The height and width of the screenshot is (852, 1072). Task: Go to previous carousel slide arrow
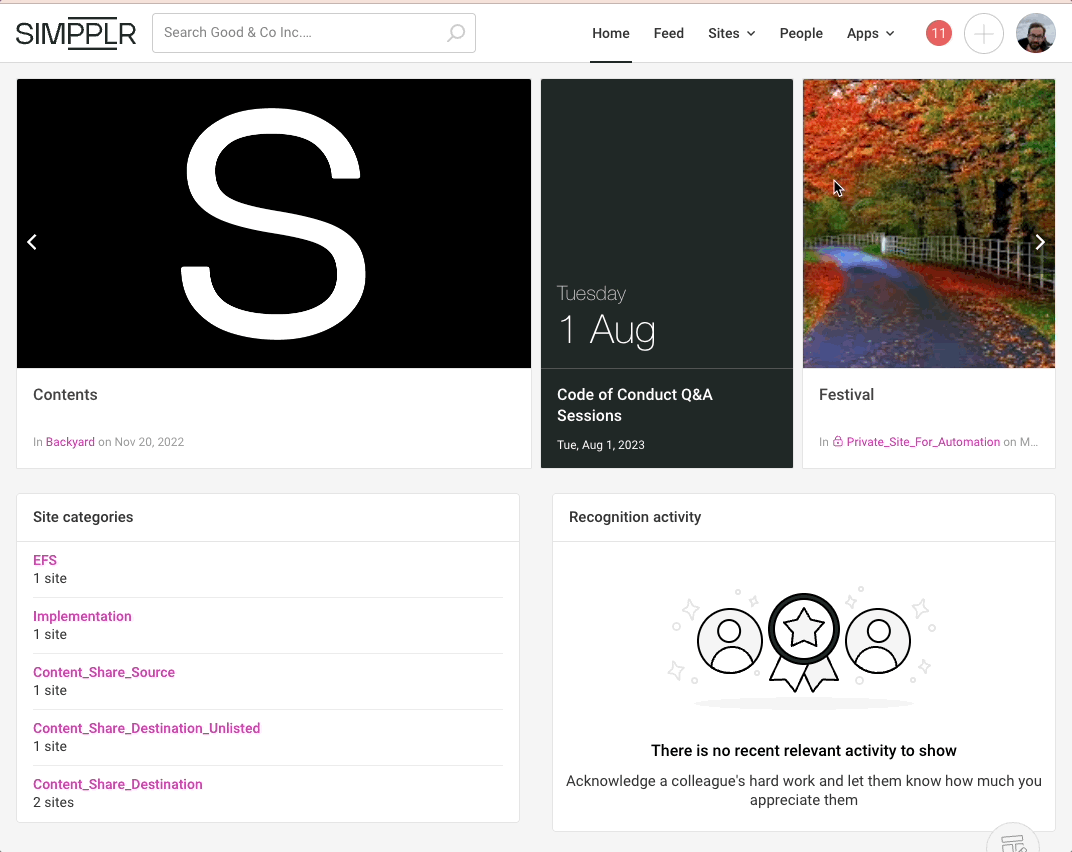32,242
